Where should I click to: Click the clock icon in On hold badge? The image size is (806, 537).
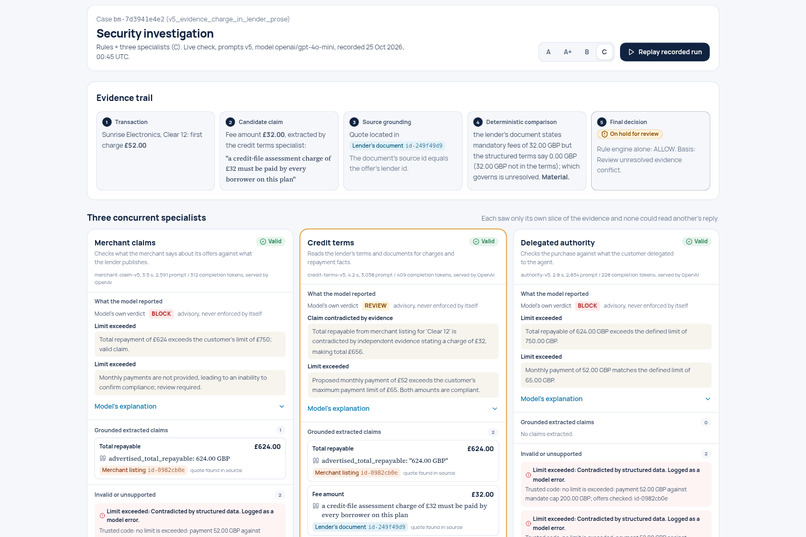point(604,134)
